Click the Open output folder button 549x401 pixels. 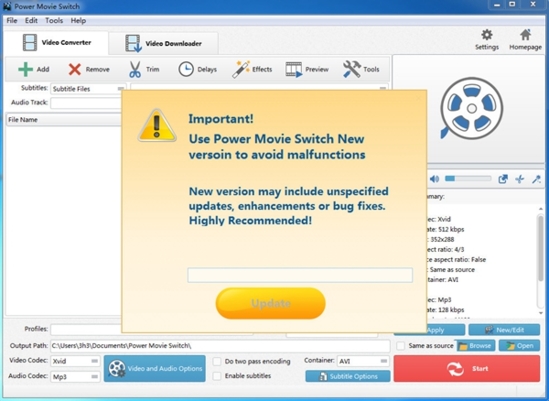coord(520,346)
